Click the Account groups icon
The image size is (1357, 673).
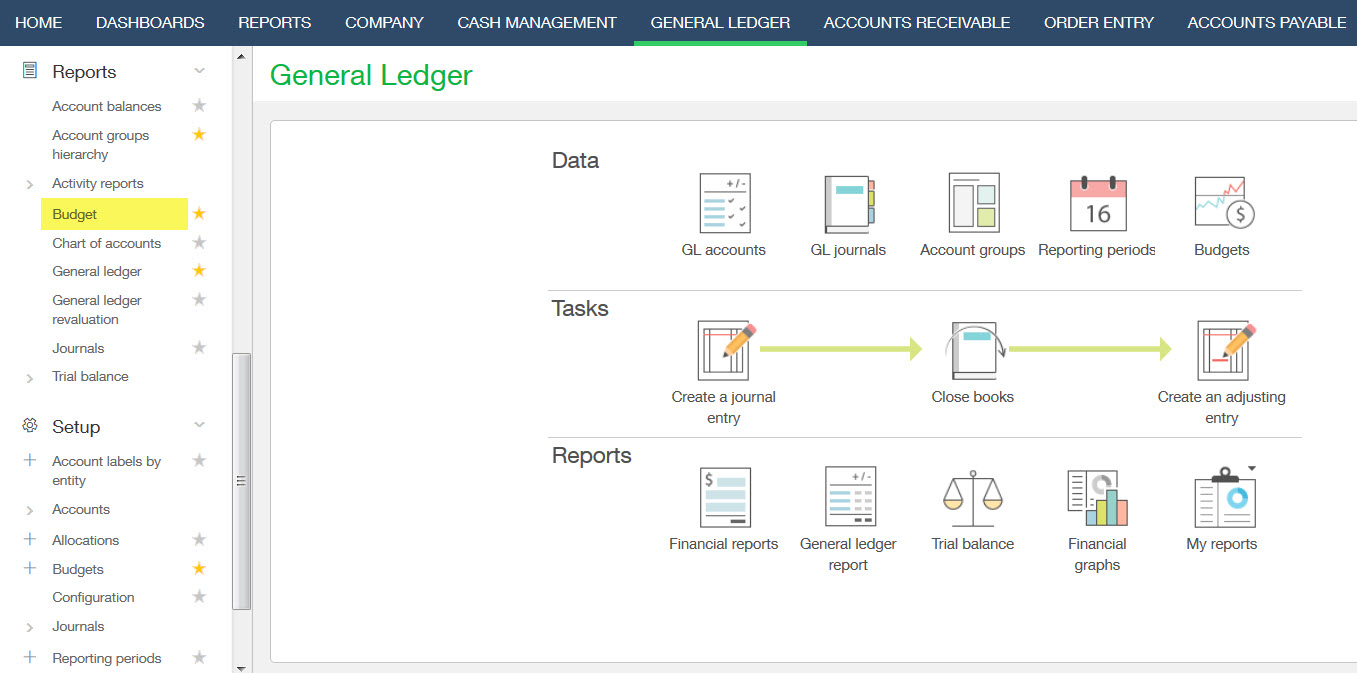point(973,203)
